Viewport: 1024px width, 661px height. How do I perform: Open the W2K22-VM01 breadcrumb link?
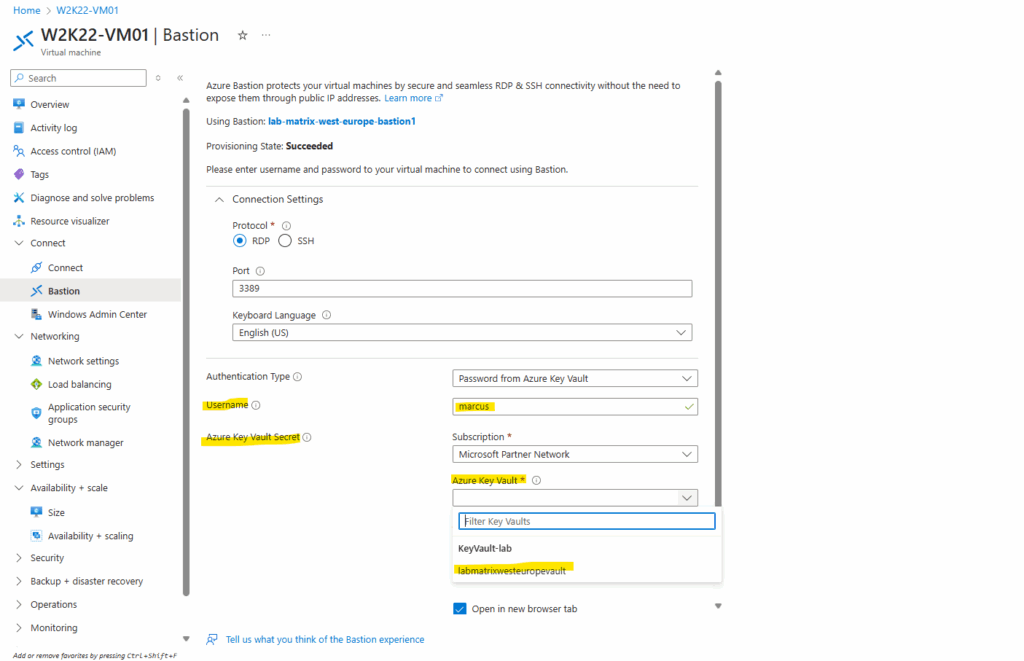pyautogui.click(x=88, y=10)
